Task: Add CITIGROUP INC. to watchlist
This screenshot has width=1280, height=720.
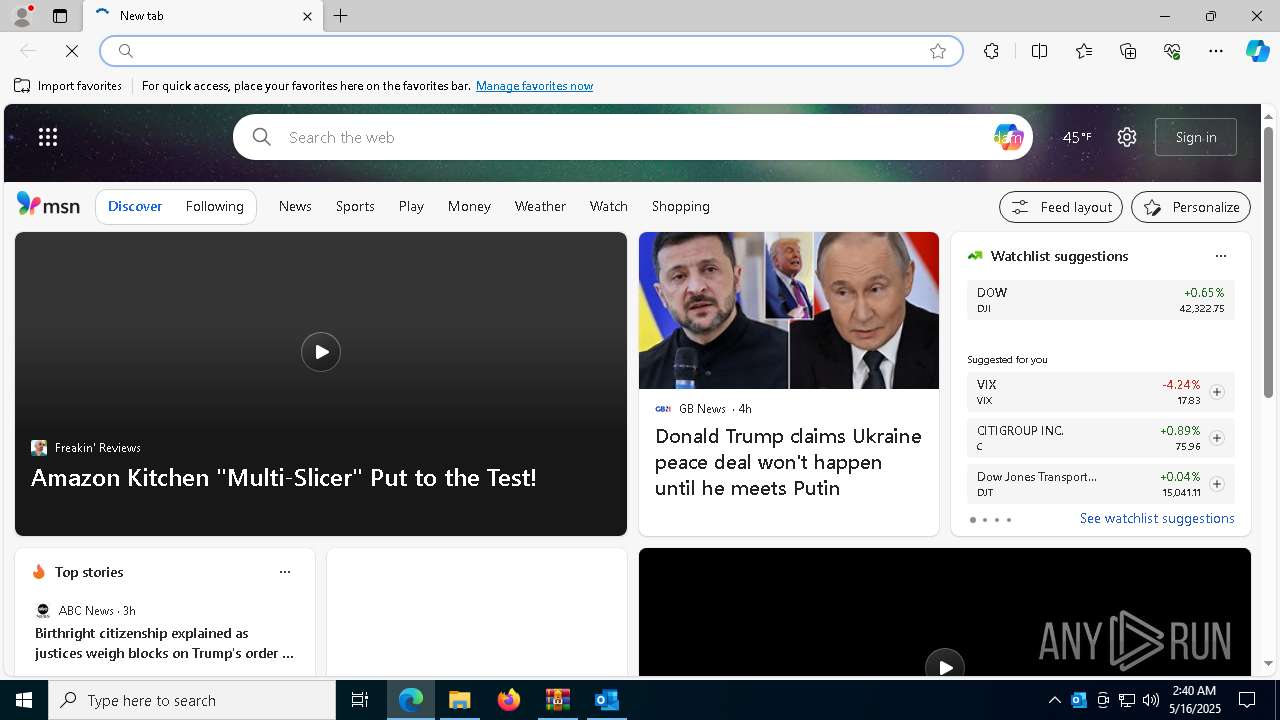Action: click(1216, 438)
